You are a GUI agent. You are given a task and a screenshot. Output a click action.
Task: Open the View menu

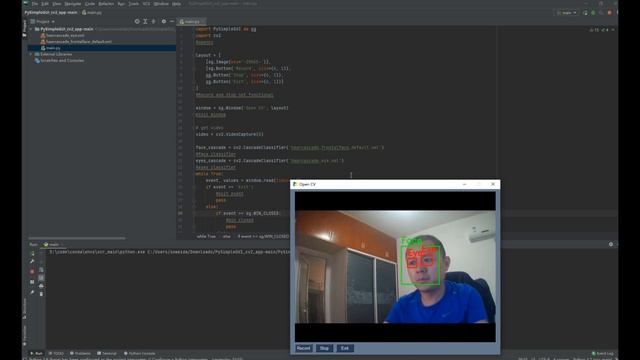click(x=57, y=4)
